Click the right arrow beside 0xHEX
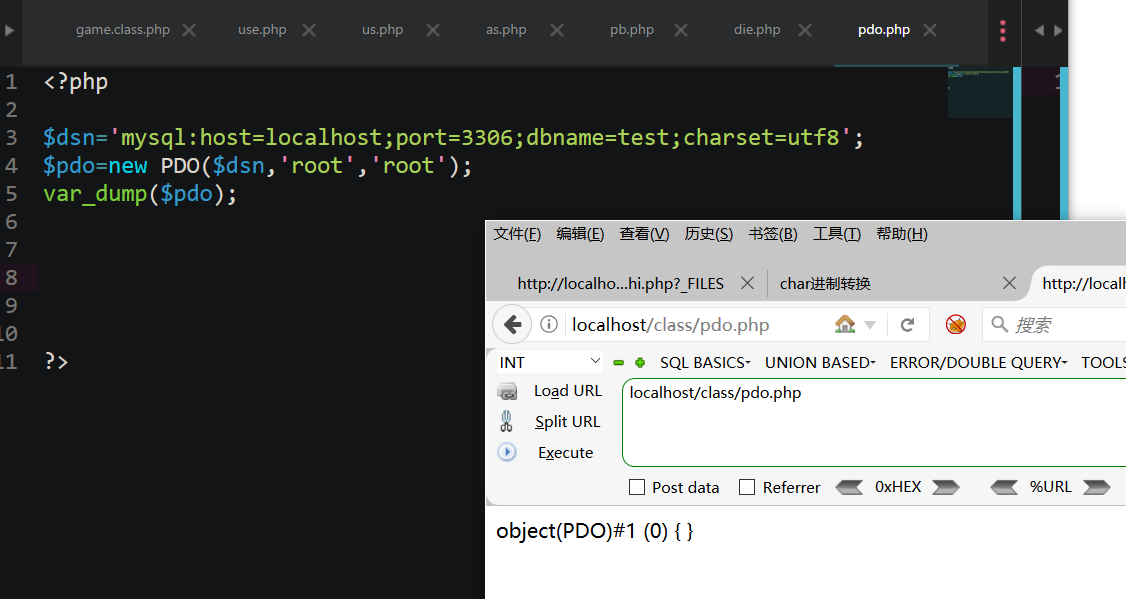 (x=946, y=488)
